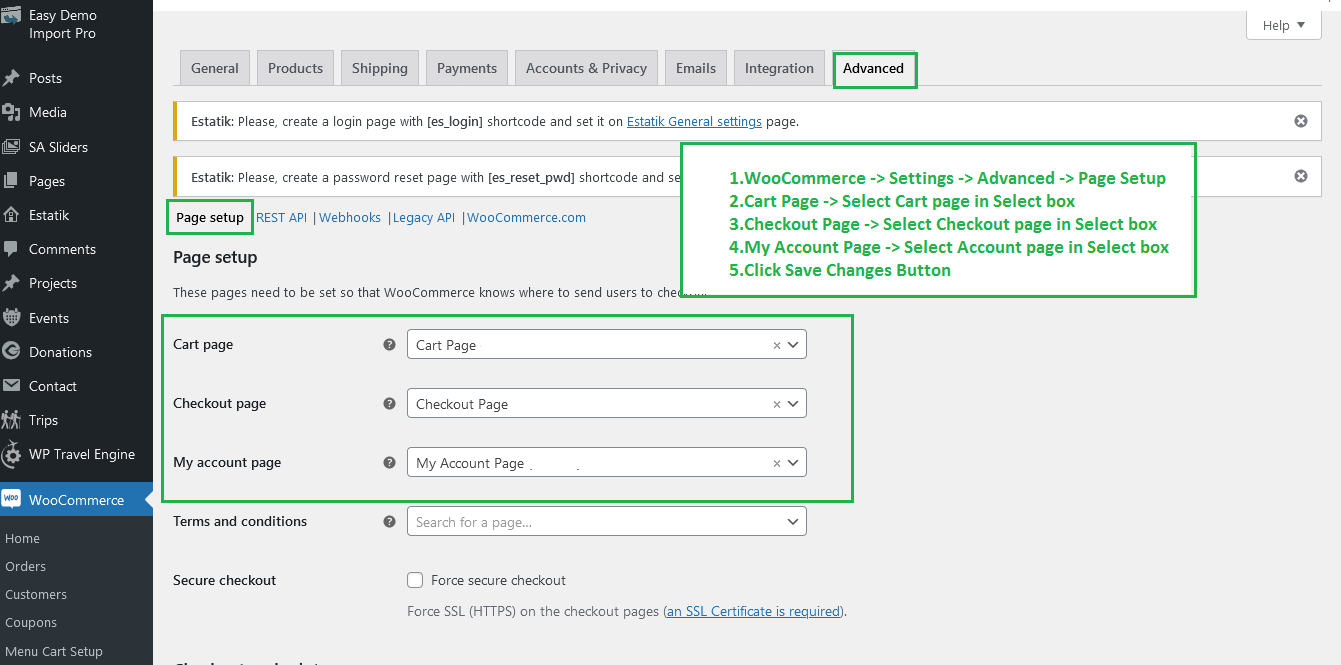The image size is (1341, 665).
Task: Open Menu Cart Setup submenu item
Action: tap(54, 651)
